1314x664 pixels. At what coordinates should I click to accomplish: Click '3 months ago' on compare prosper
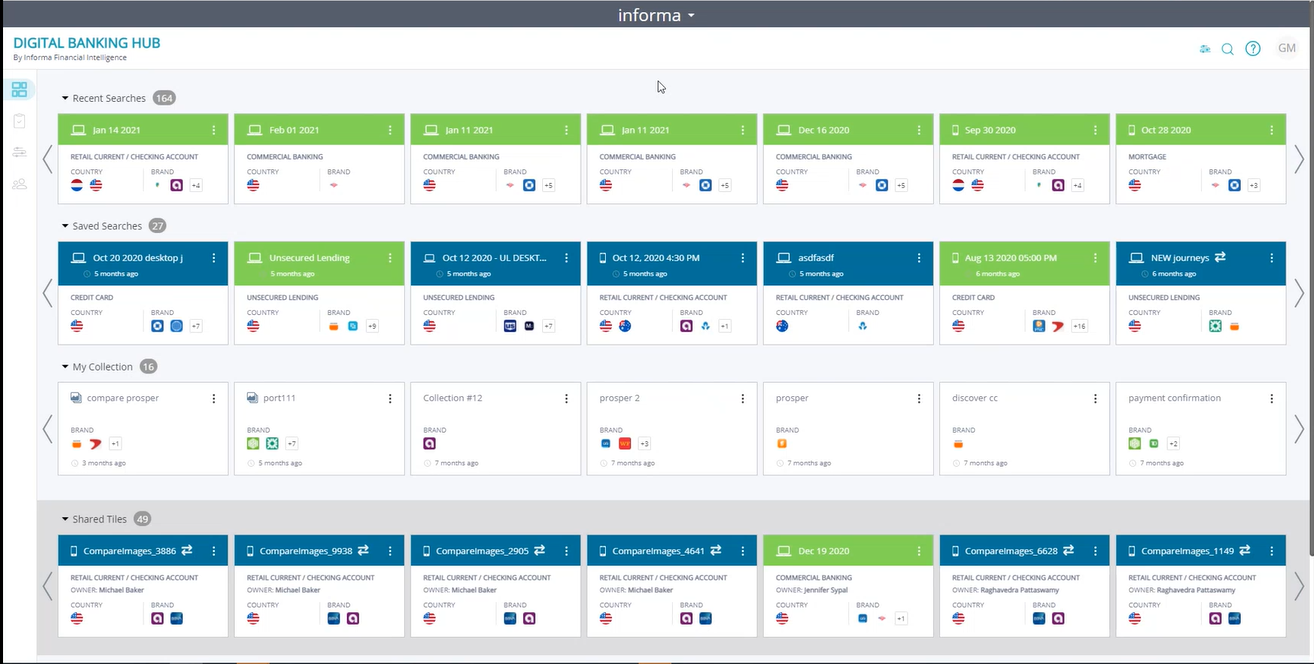click(x=104, y=463)
